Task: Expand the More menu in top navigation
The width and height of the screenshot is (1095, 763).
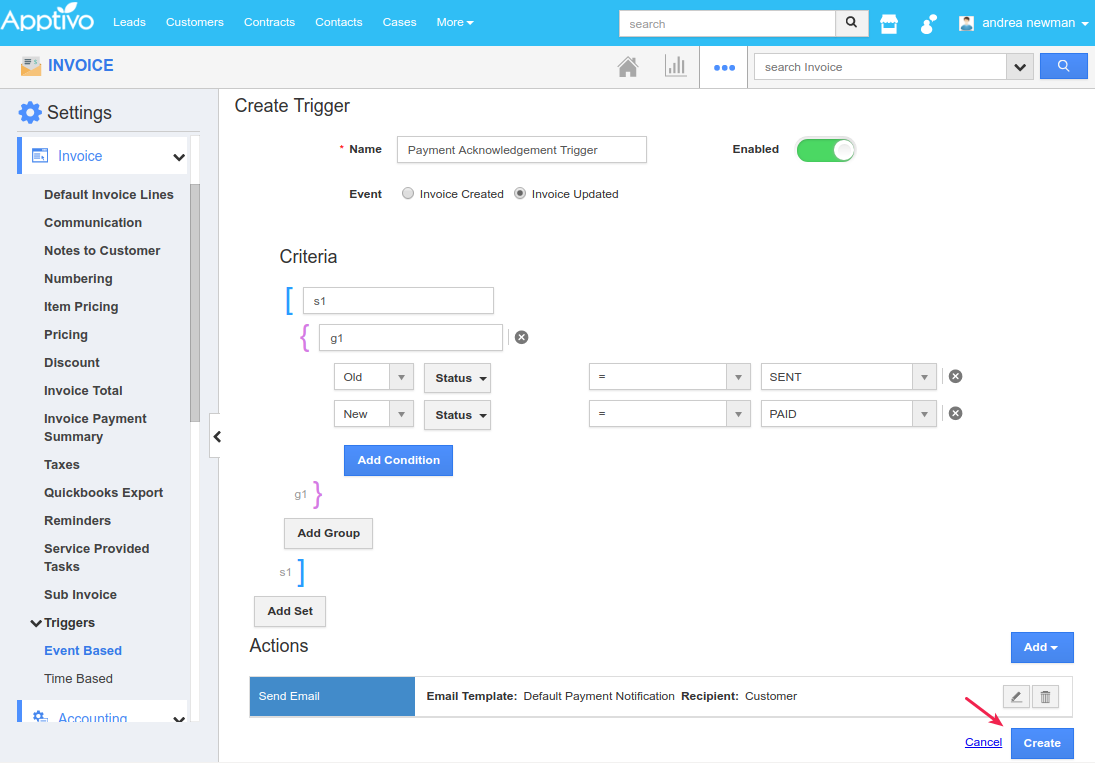Action: tap(455, 22)
